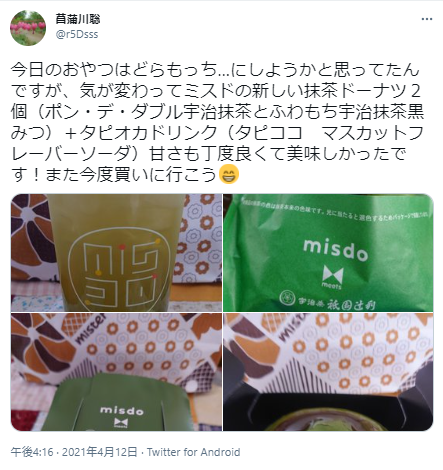Tap the 宇治茶 祇園辻利 label on the bag
This screenshot has width=443, height=470.
(327, 300)
